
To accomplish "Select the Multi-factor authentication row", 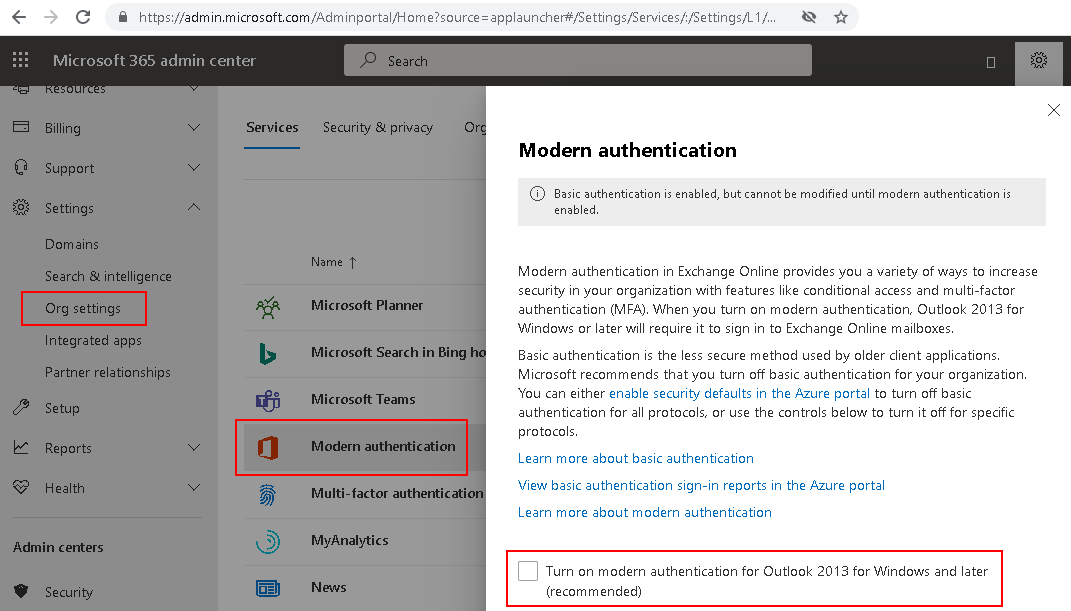I will click(365, 494).
